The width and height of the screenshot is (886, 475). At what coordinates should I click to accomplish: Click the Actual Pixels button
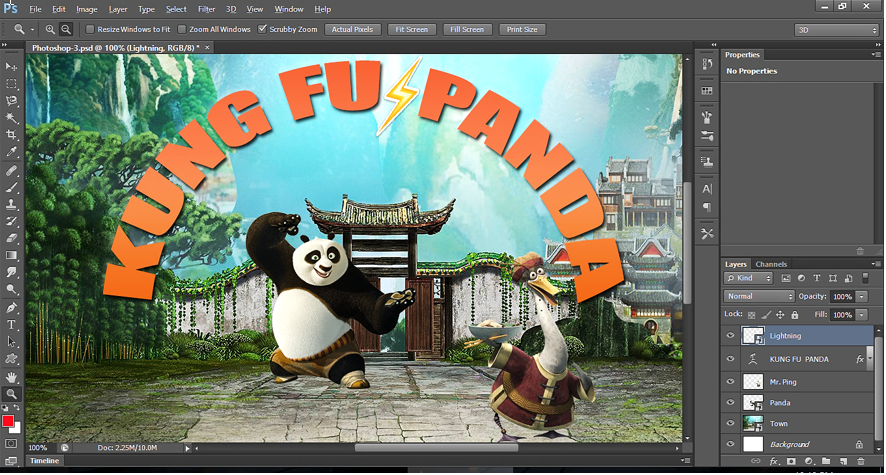353,29
